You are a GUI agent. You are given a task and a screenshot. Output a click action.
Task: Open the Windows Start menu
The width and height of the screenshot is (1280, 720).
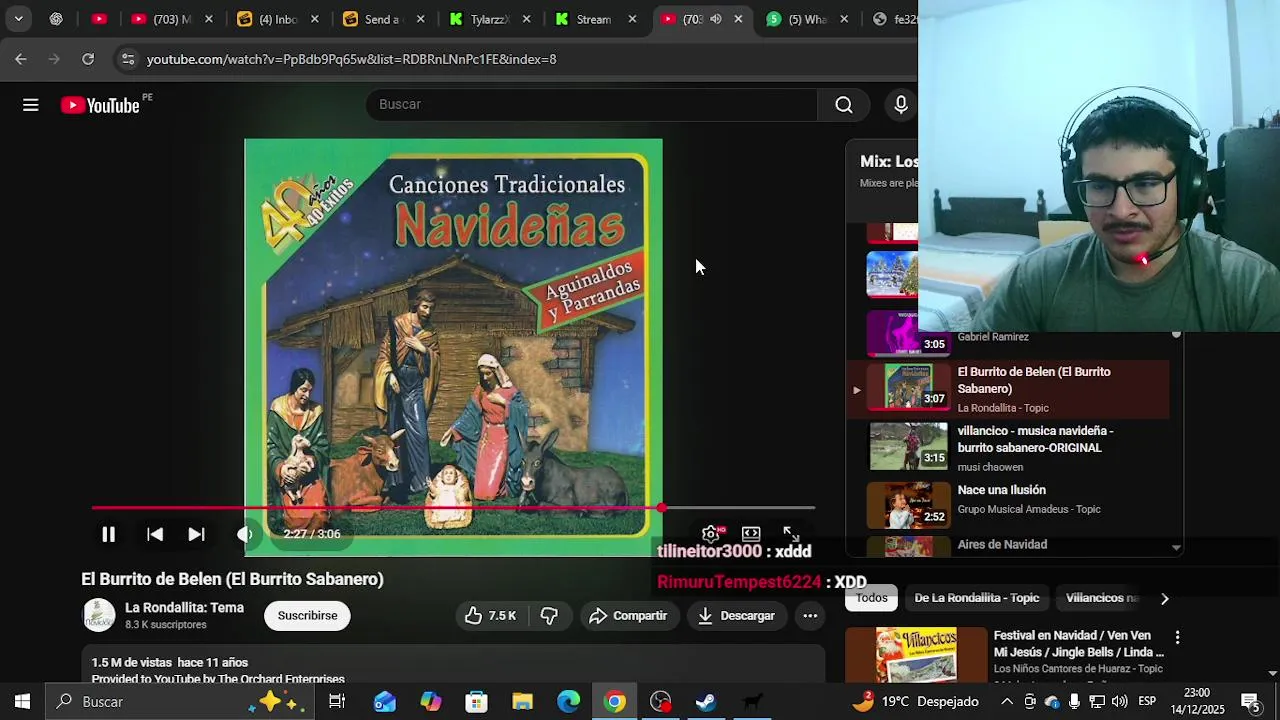(22, 702)
